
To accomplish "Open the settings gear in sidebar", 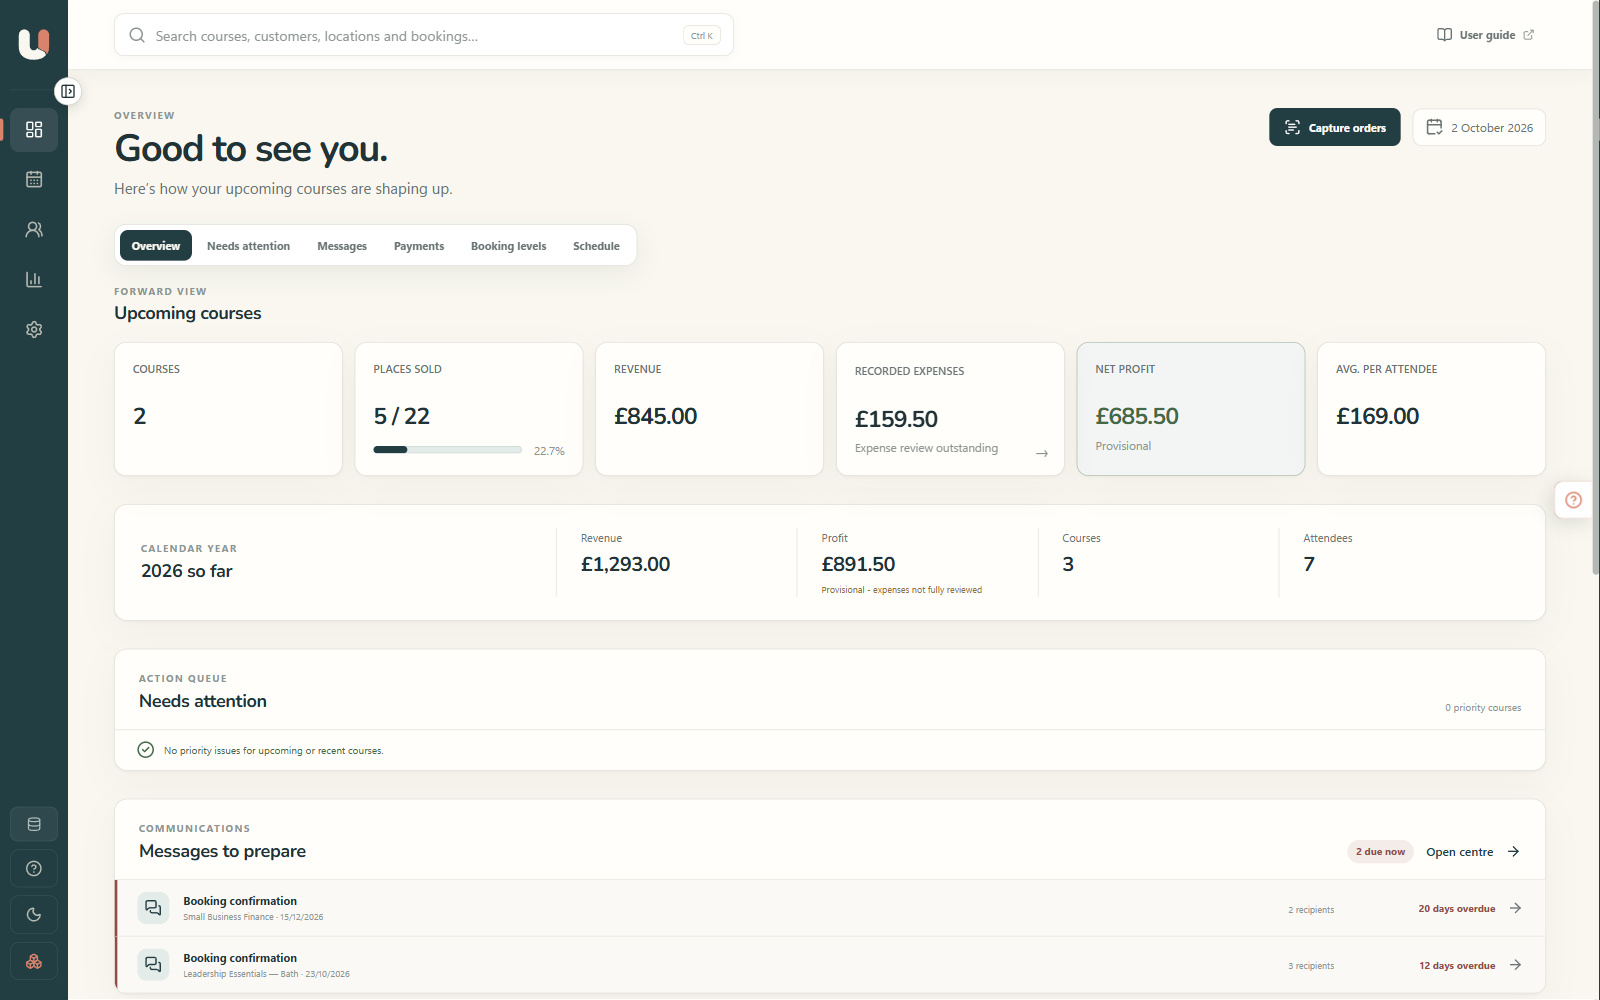I will pos(34,329).
